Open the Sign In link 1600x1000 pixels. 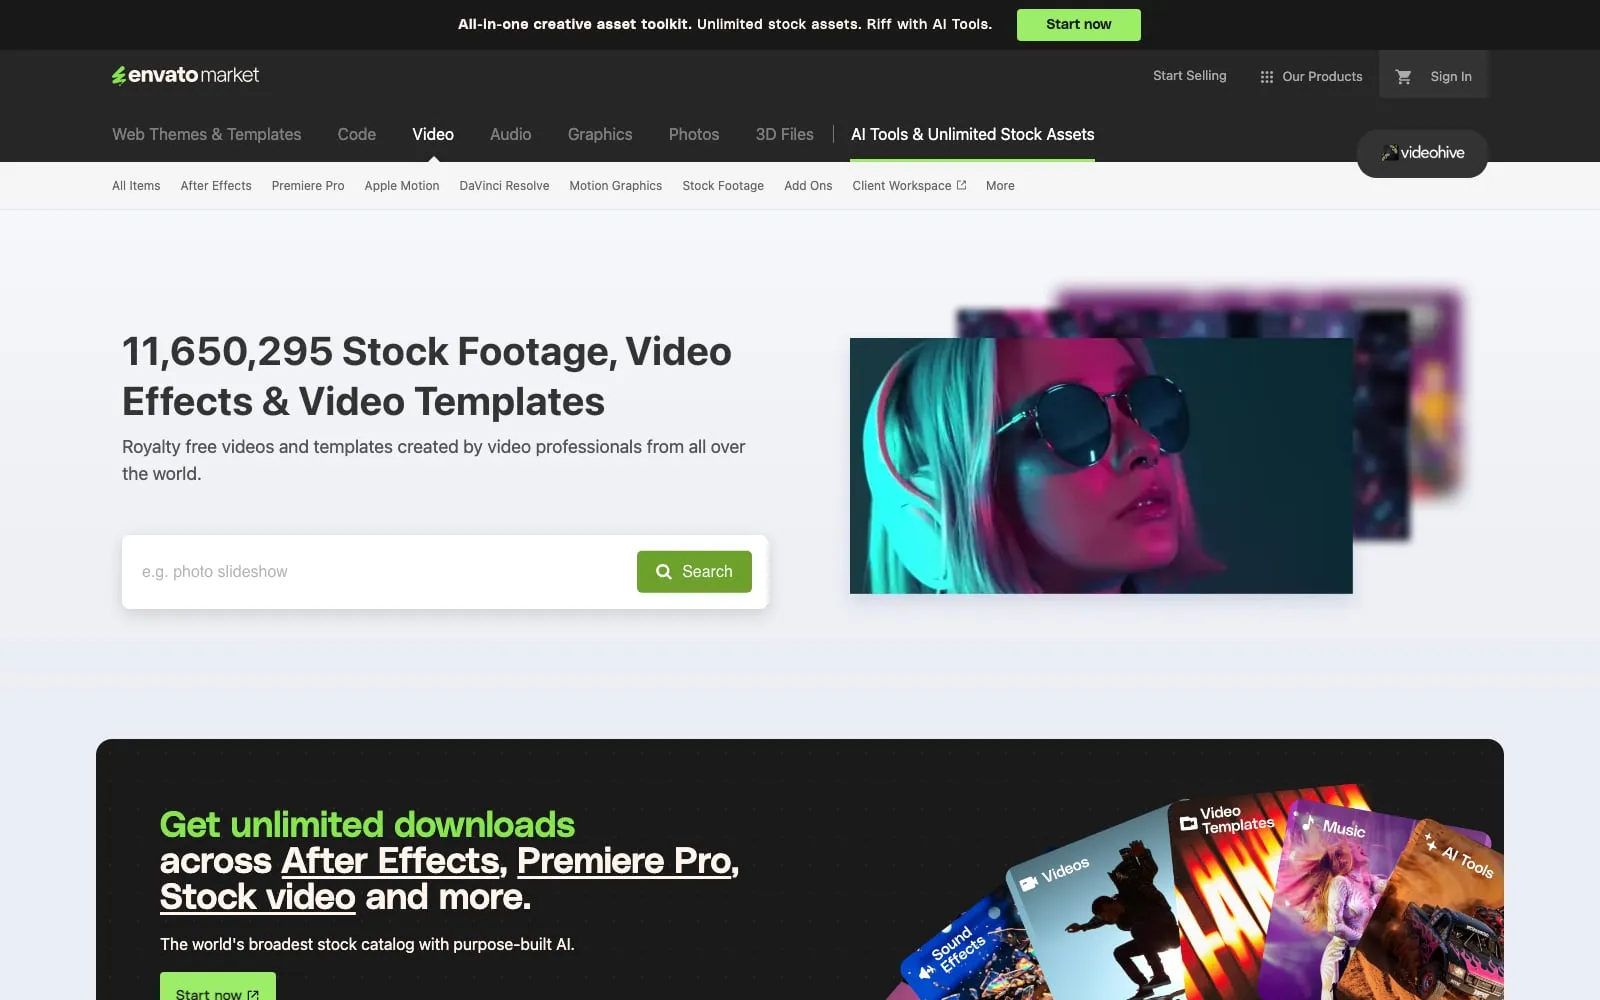1450,76
